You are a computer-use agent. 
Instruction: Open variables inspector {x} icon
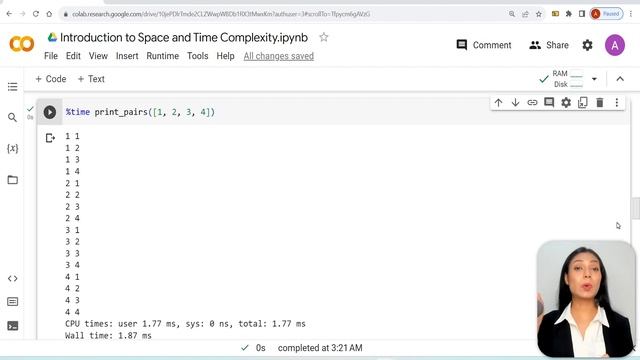(13, 148)
